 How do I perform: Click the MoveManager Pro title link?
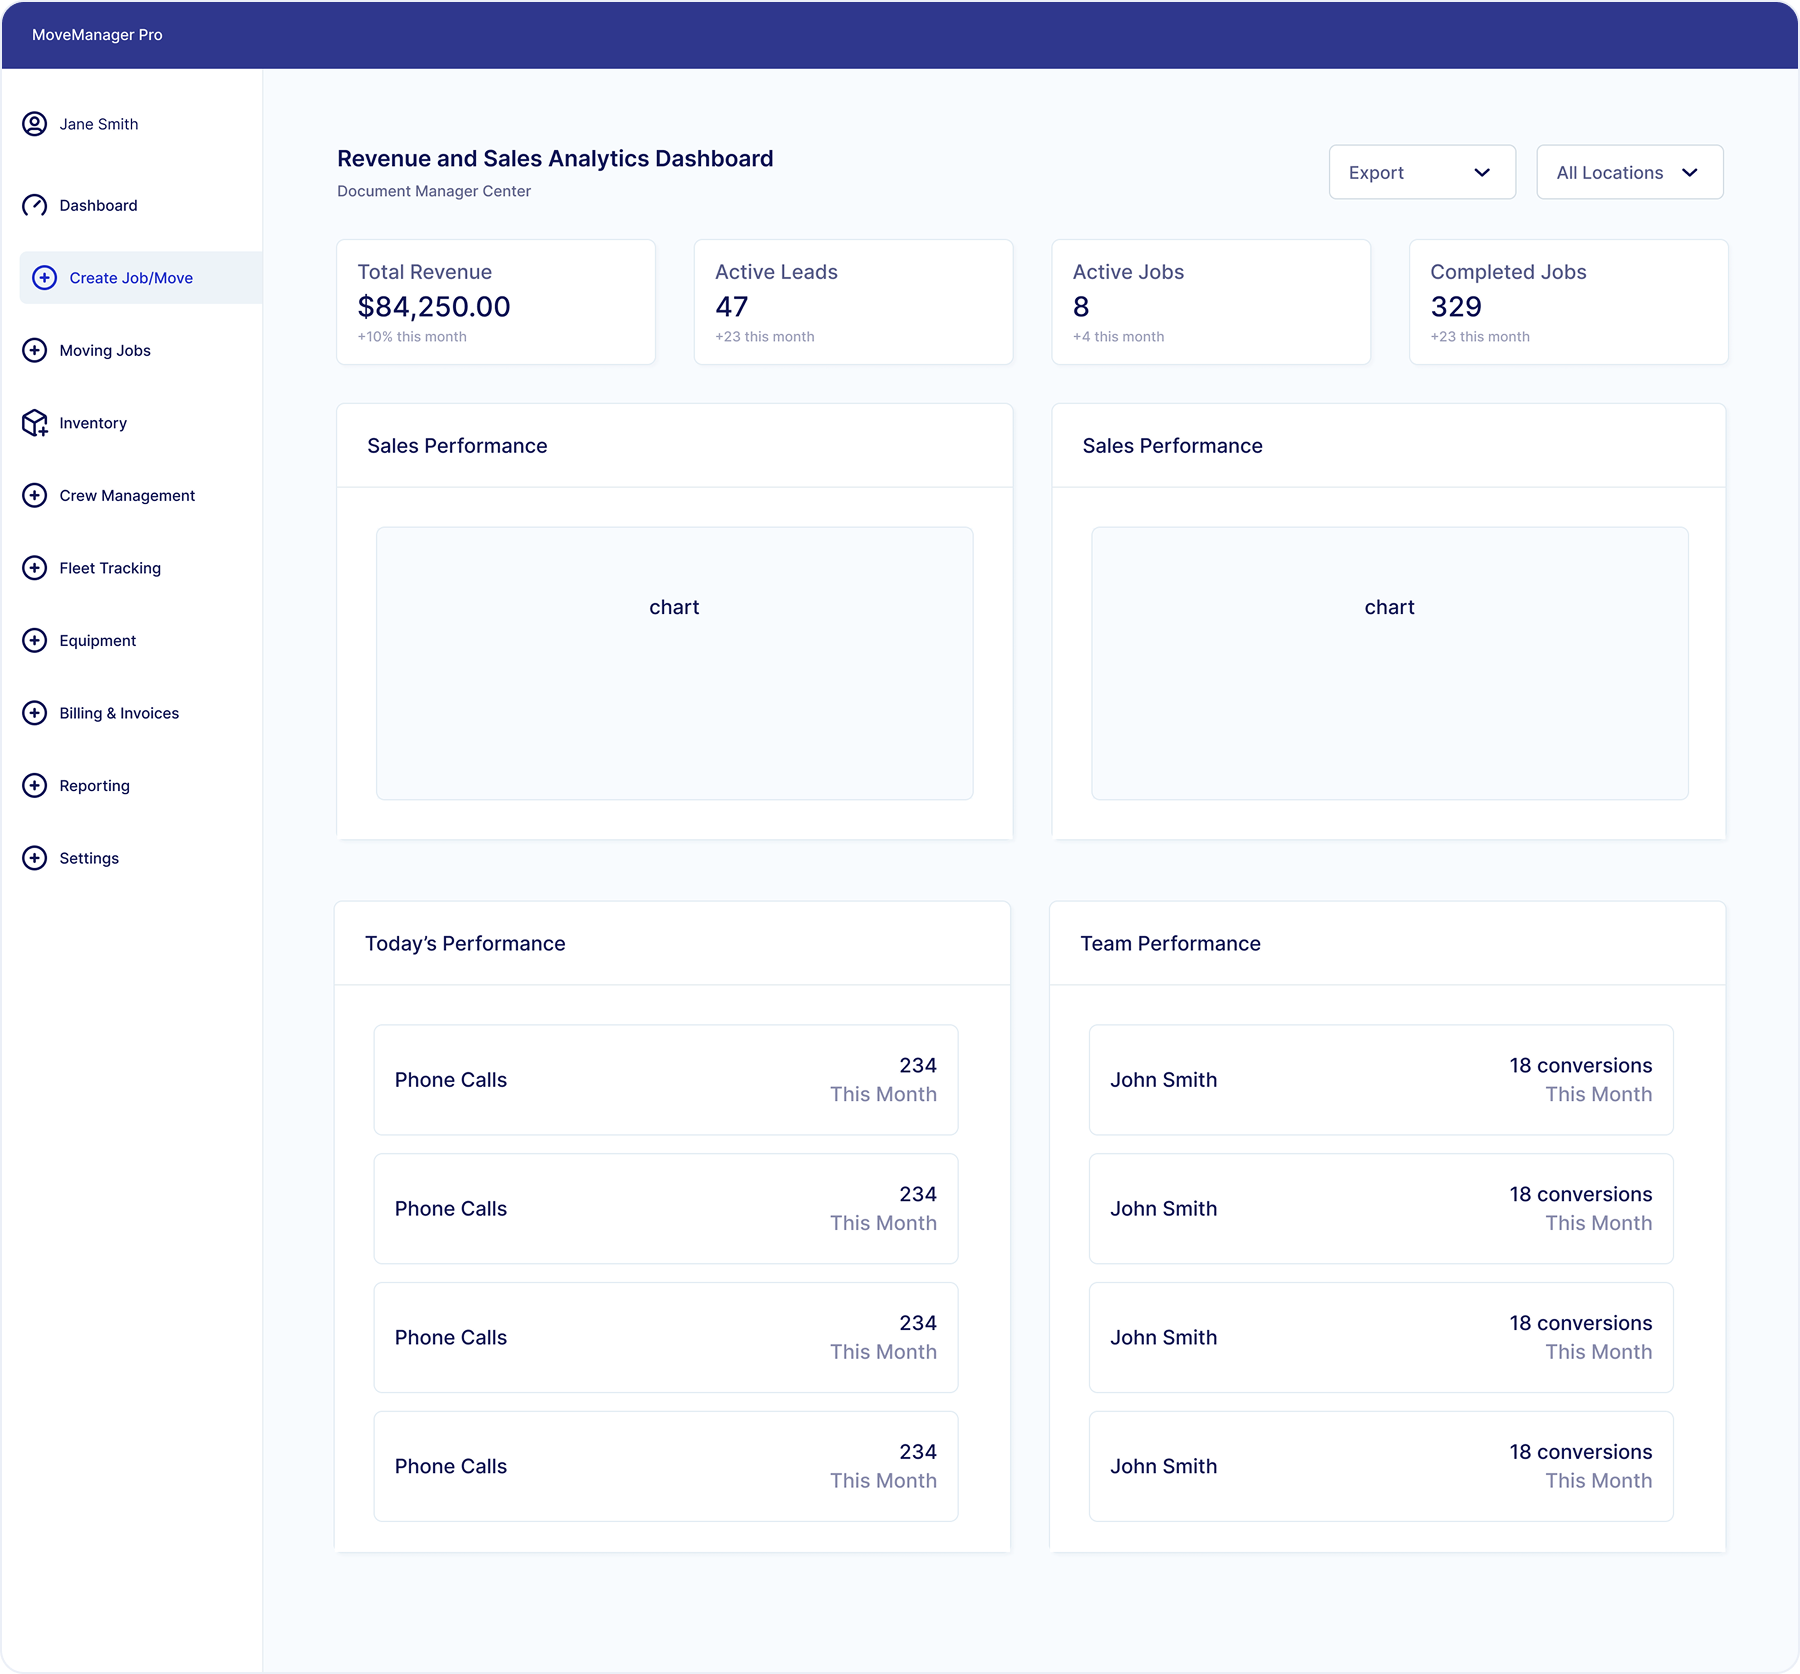pyautogui.click(x=97, y=35)
